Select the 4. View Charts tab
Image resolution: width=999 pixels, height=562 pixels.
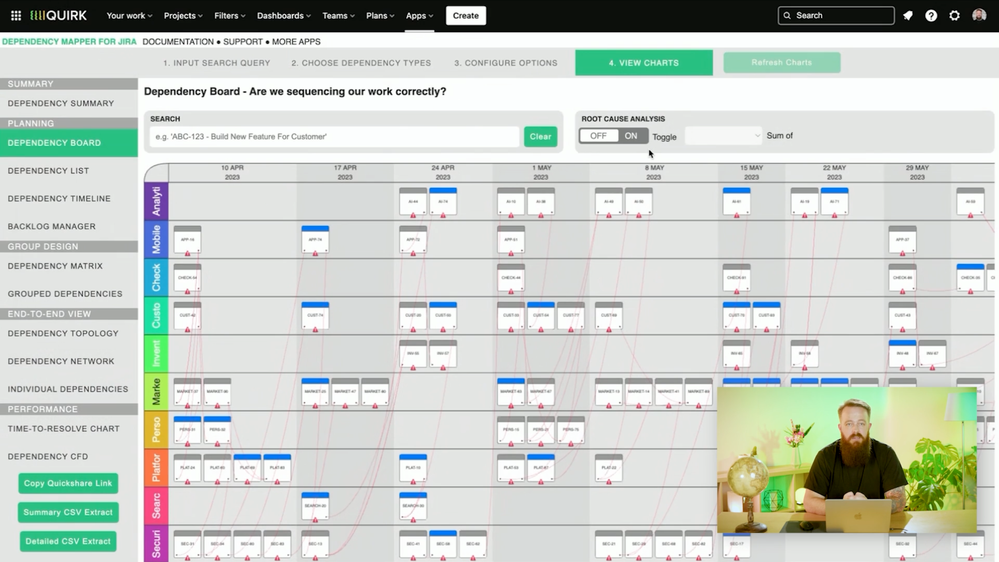(643, 63)
